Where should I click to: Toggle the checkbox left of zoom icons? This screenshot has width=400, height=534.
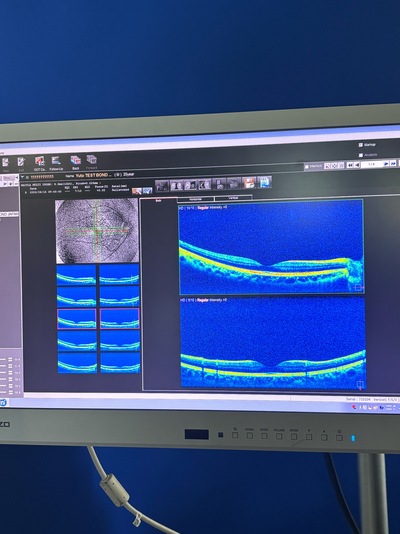307,167
